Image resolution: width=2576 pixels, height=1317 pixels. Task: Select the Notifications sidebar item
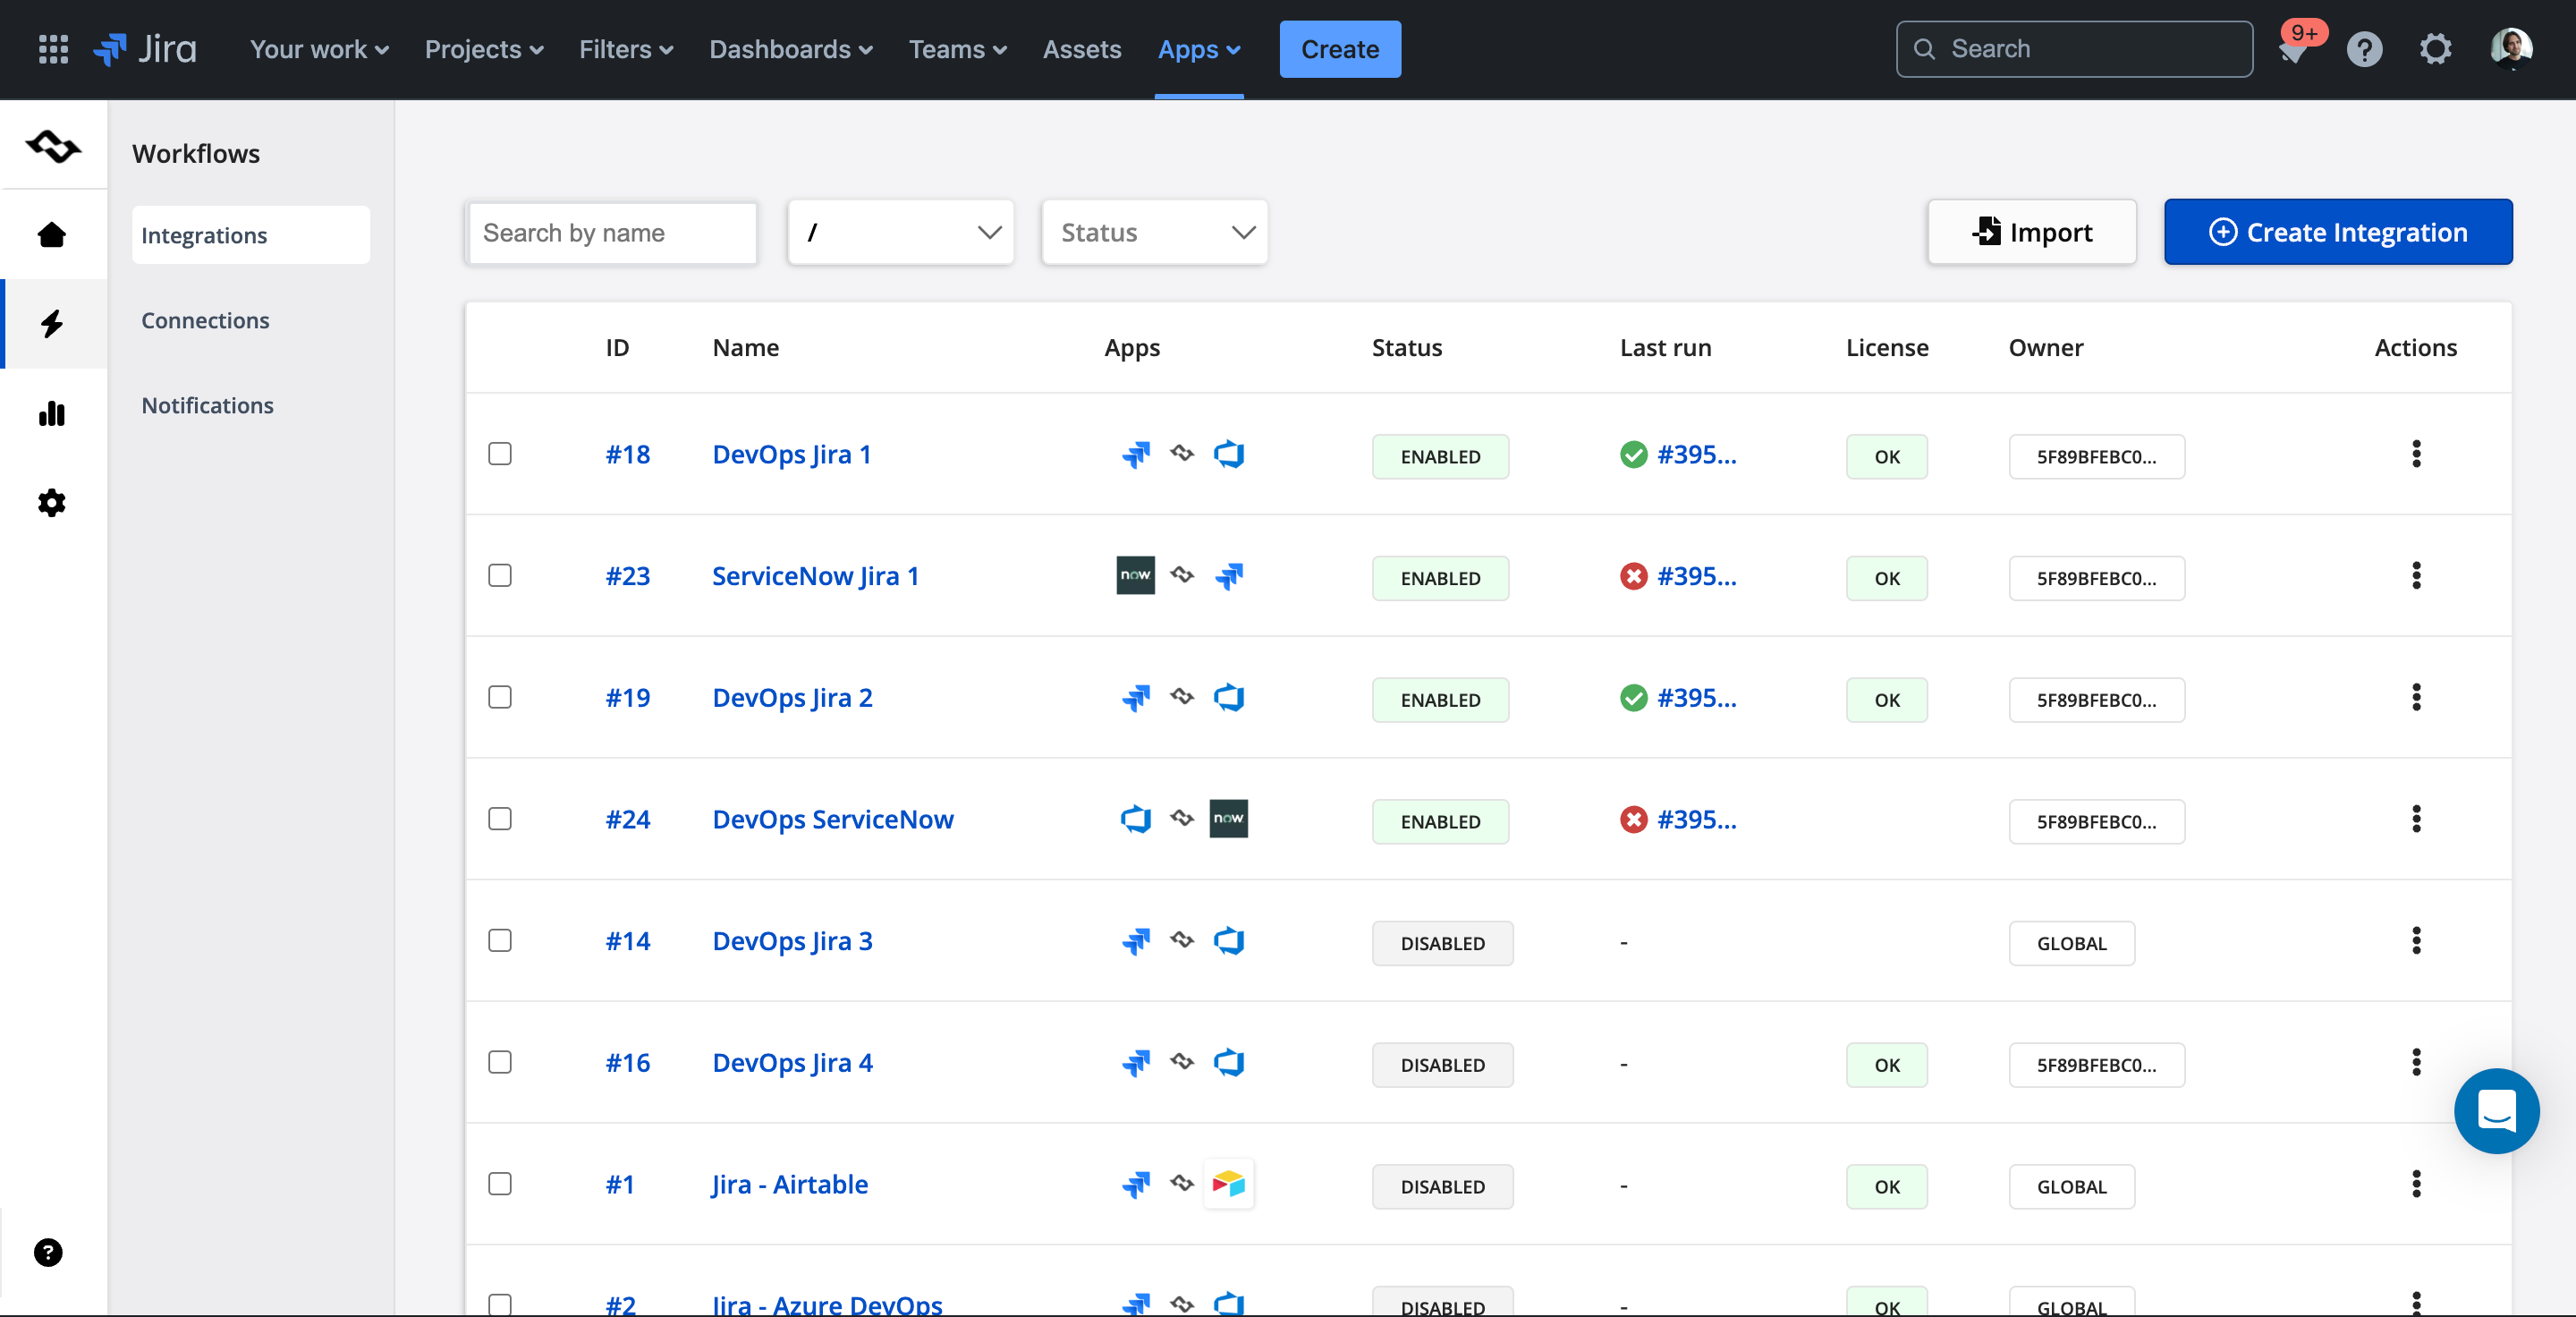pyautogui.click(x=207, y=405)
